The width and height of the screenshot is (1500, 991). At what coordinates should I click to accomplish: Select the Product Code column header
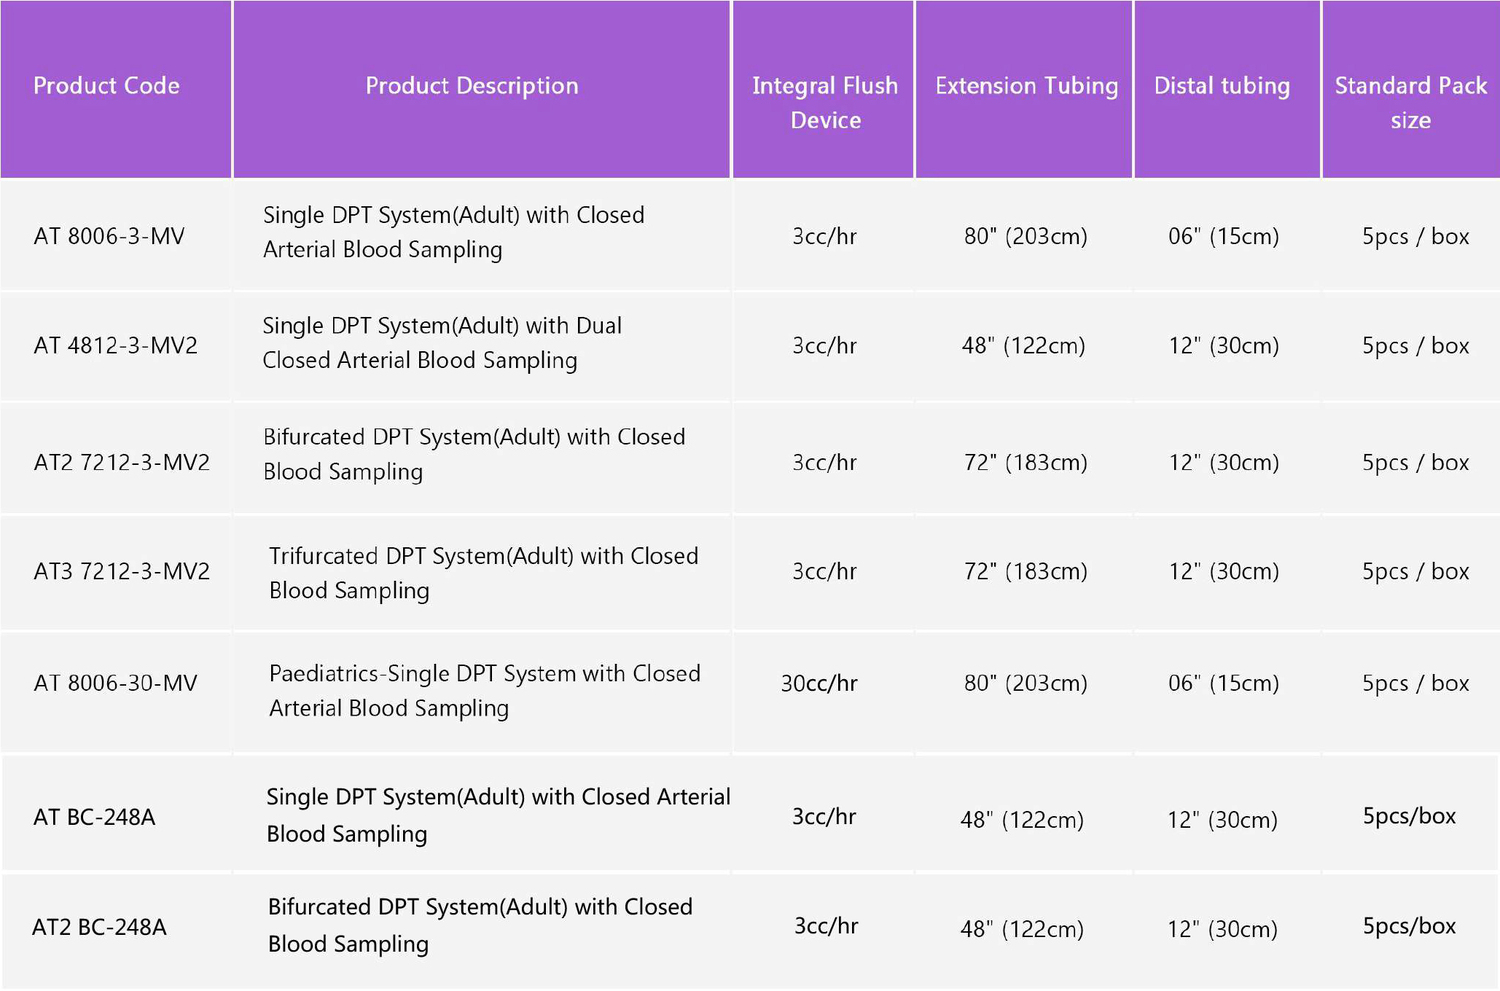106,86
